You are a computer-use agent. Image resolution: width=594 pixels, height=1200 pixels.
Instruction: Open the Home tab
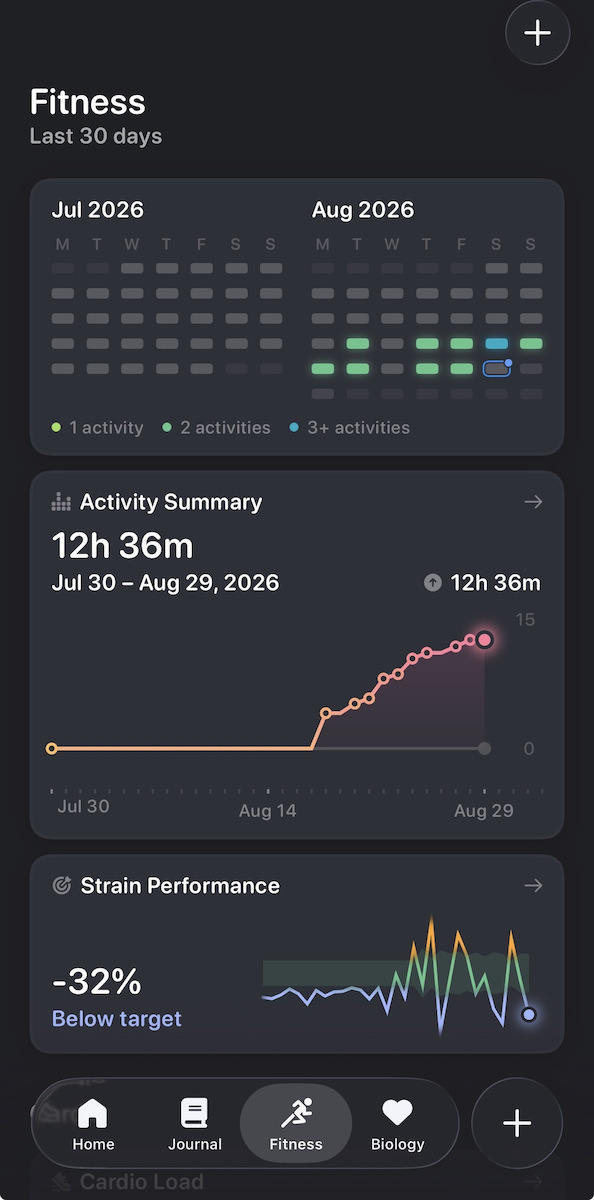(x=93, y=1124)
